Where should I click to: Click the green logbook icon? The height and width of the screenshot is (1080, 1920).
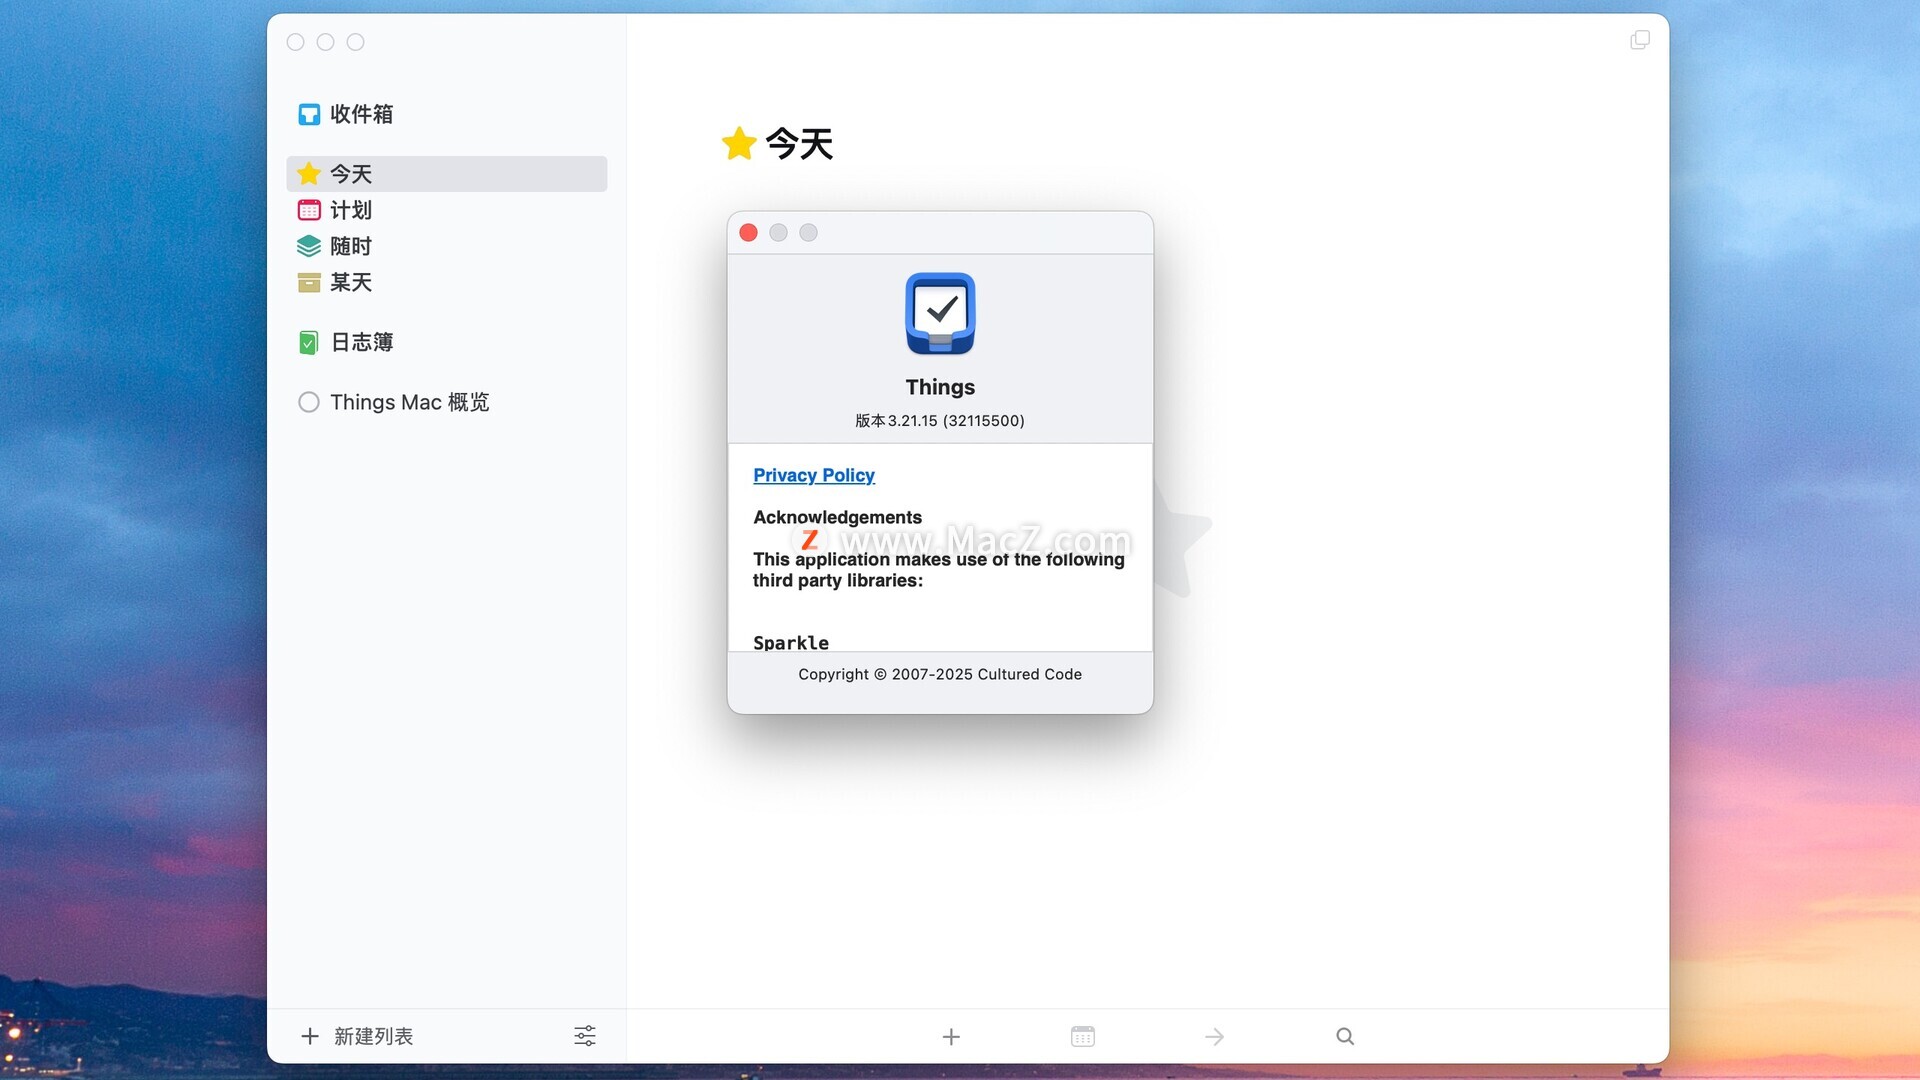point(309,343)
